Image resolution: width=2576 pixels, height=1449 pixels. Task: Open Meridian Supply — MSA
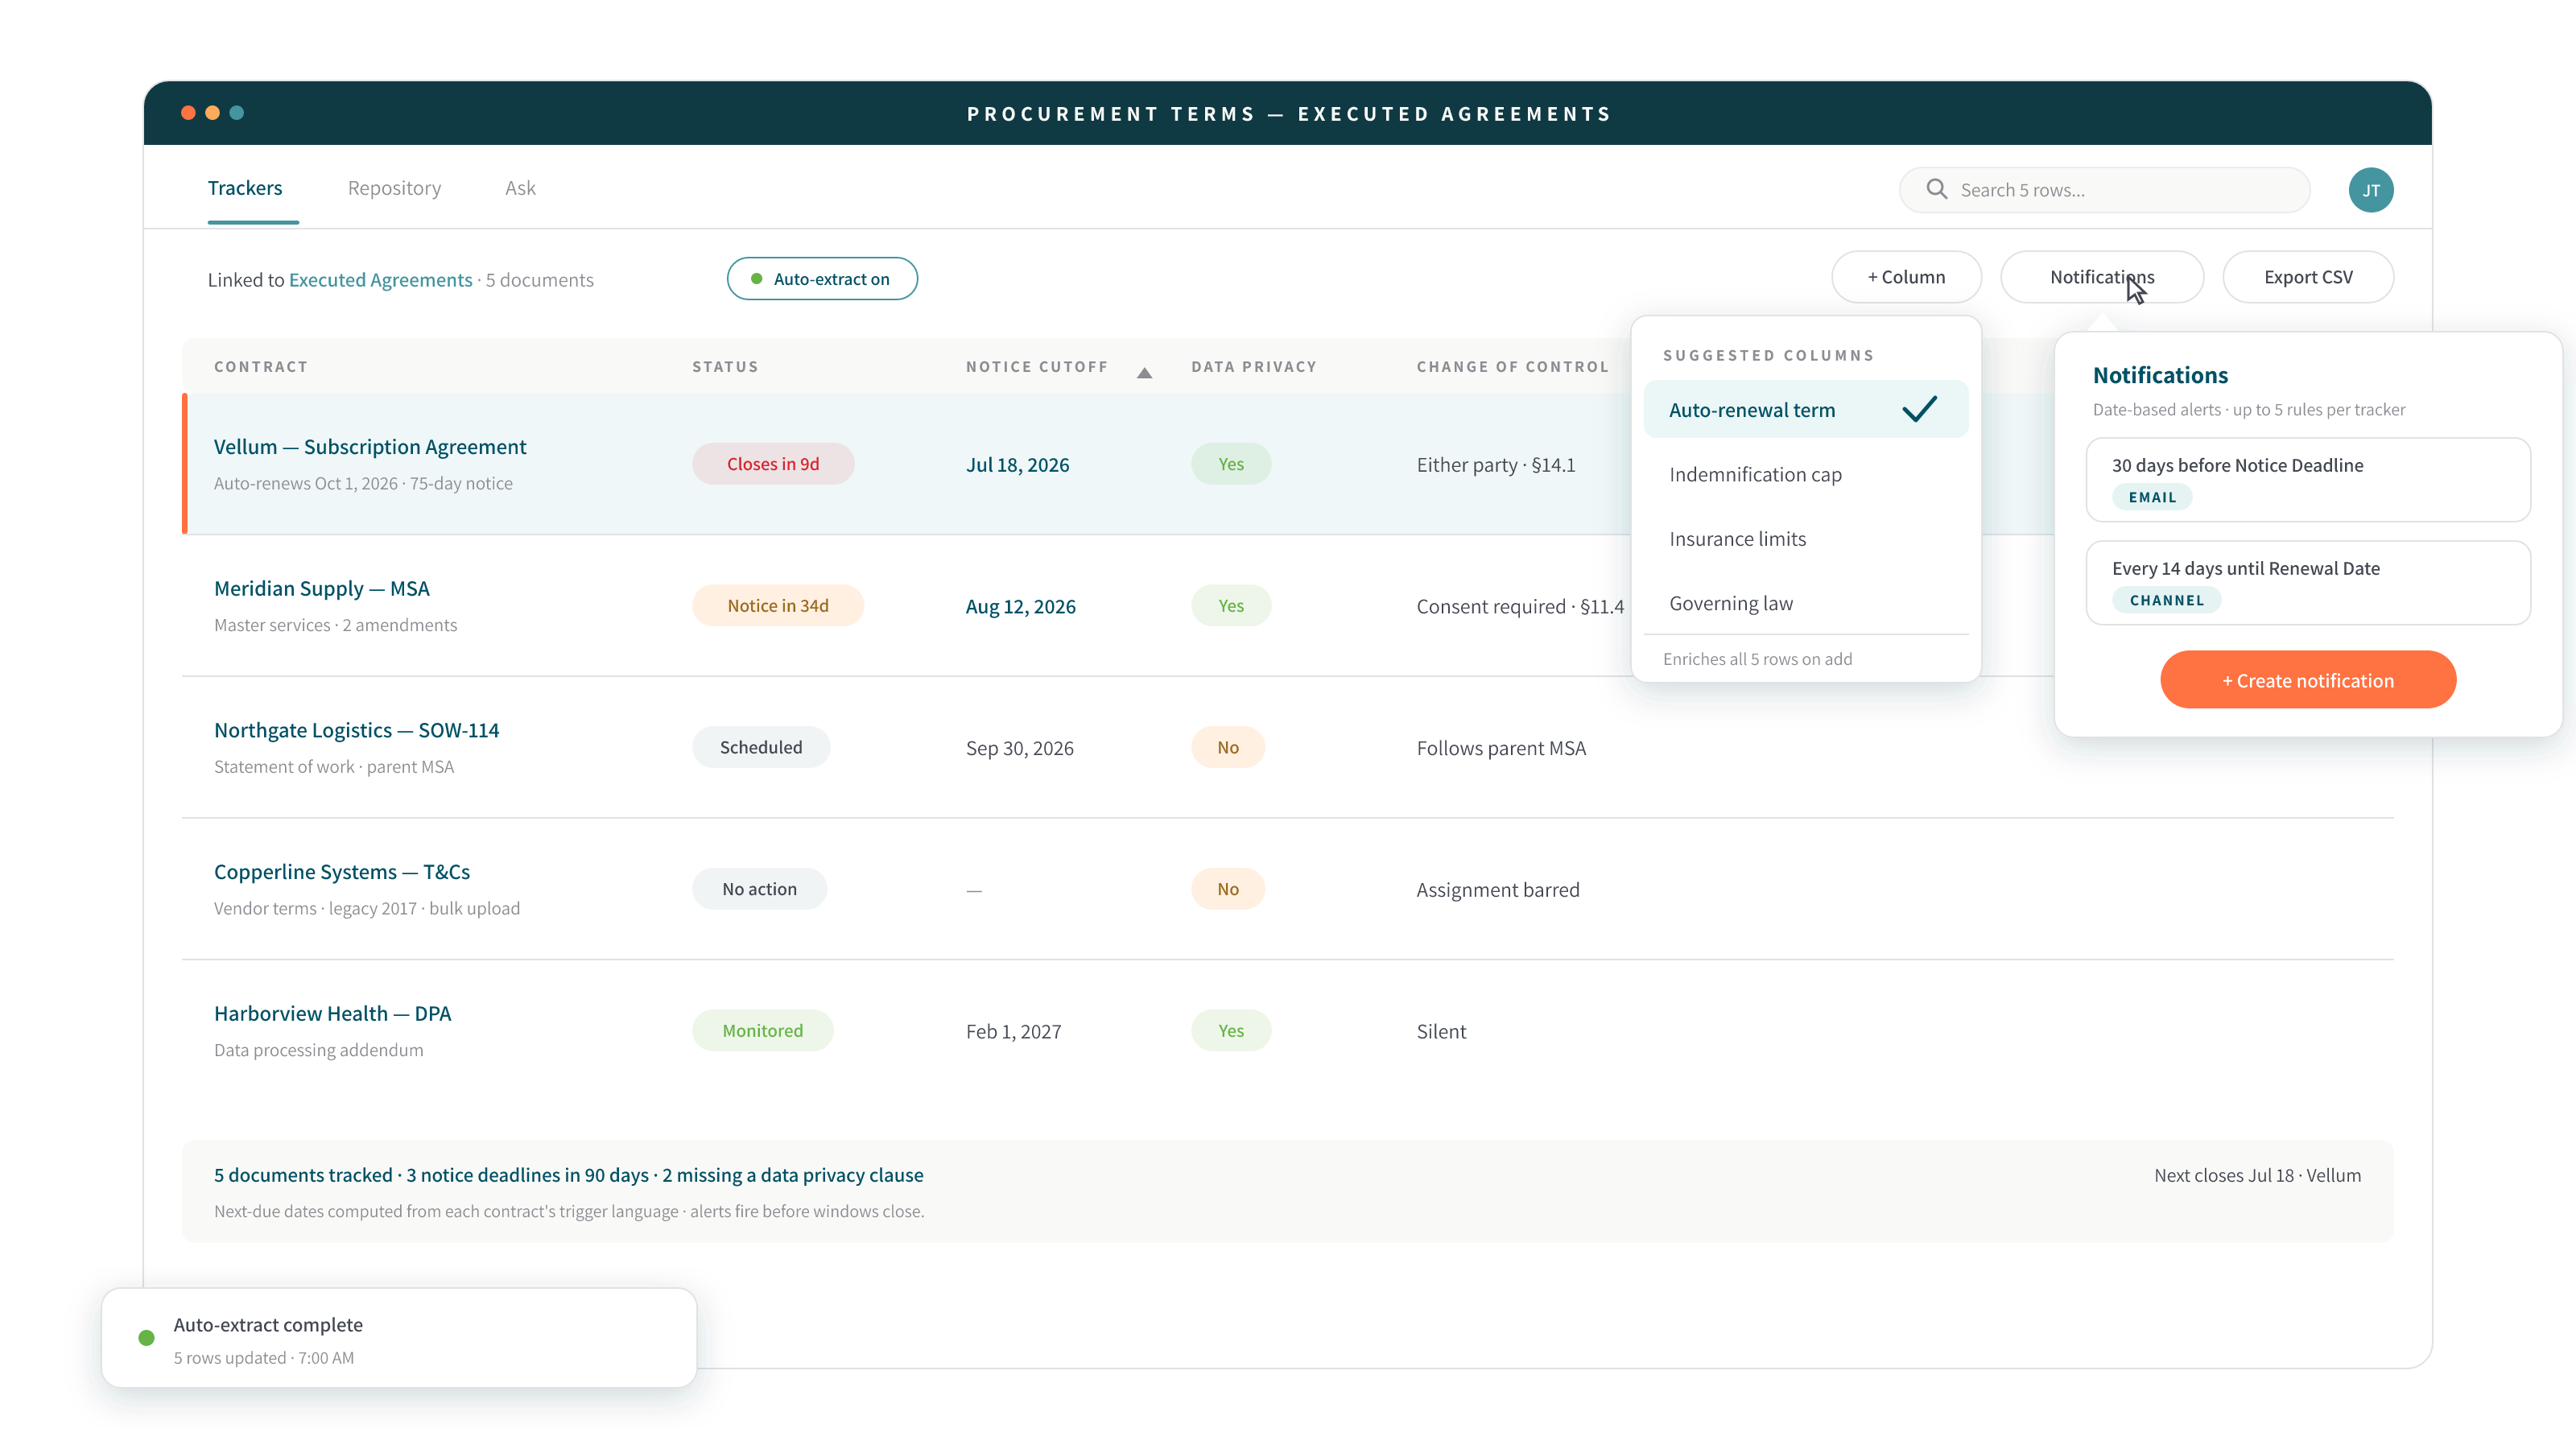[x=322, y=589]
